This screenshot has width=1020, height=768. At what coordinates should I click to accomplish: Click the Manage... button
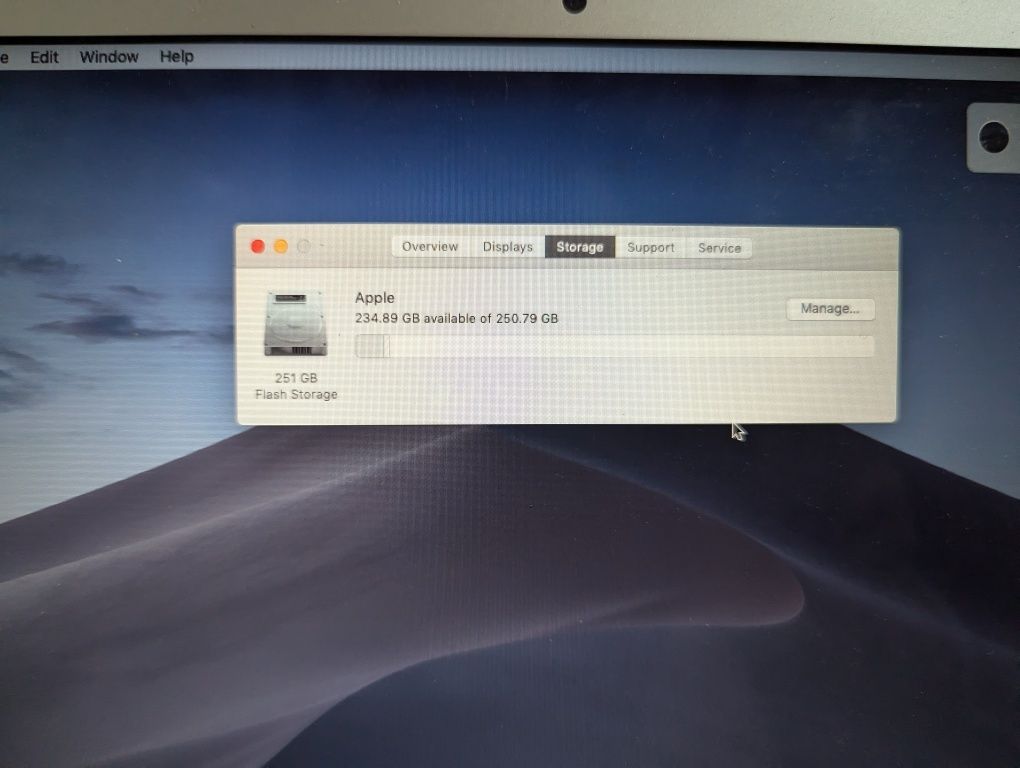pyautogui.click(x=830, y=309)
